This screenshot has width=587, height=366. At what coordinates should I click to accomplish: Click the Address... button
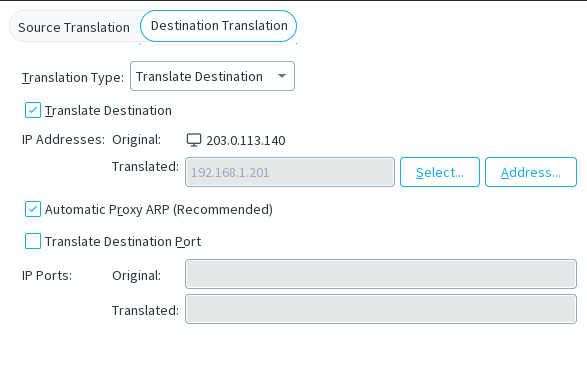(531, 172)
